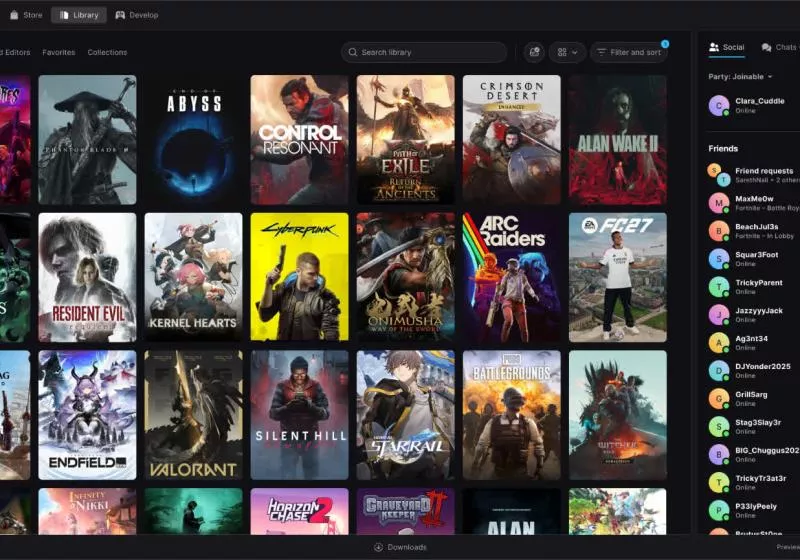Click the Friends section heading
Image resolution: width=800 pixels, height=560 pixels.
pos(723,148)
